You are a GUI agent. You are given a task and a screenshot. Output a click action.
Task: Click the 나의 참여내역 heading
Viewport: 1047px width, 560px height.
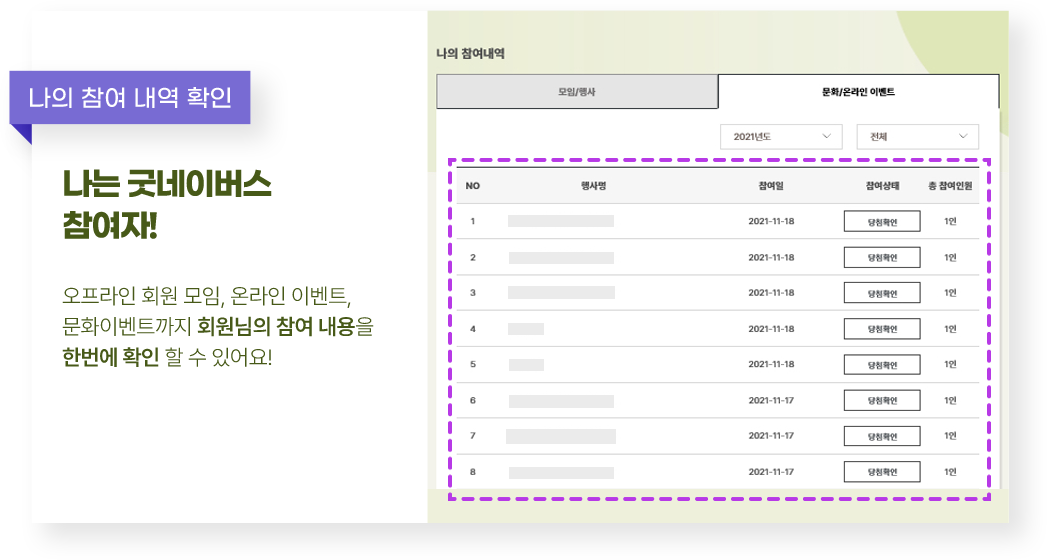[x=471, y=53]
